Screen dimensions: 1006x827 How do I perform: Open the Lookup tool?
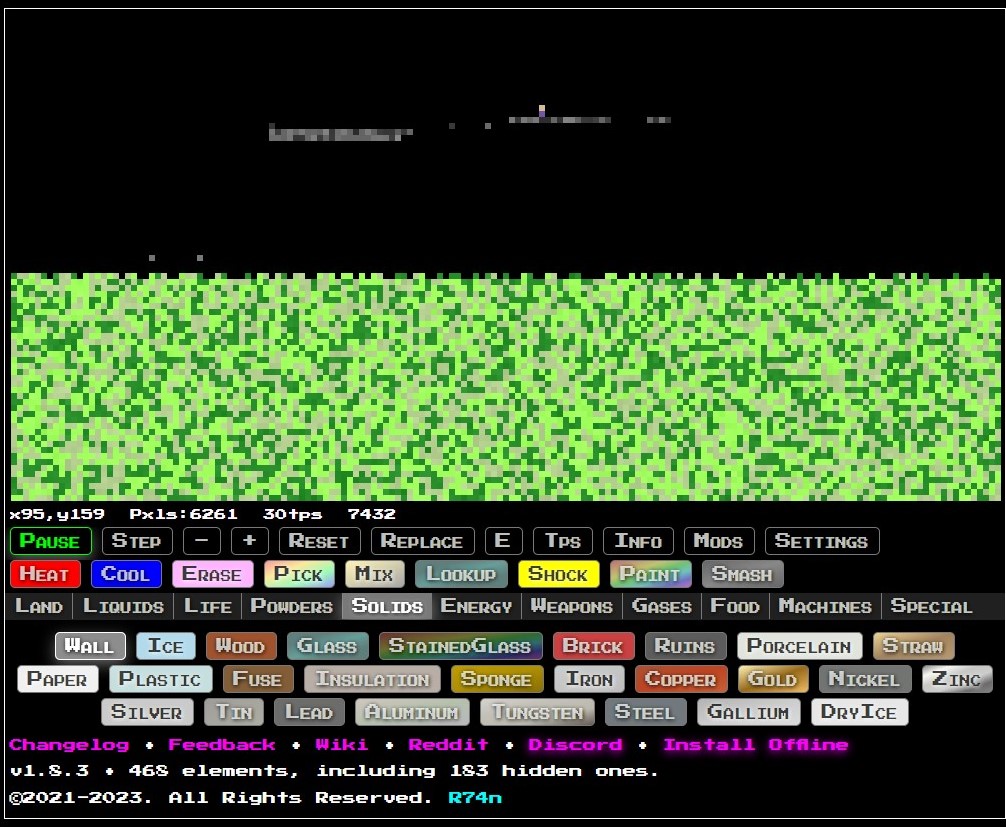point(461,574)
